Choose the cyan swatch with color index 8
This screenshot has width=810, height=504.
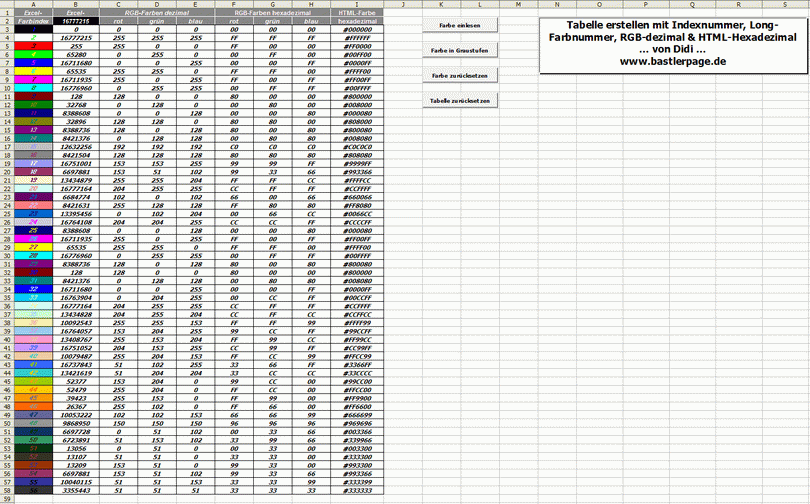34,88
